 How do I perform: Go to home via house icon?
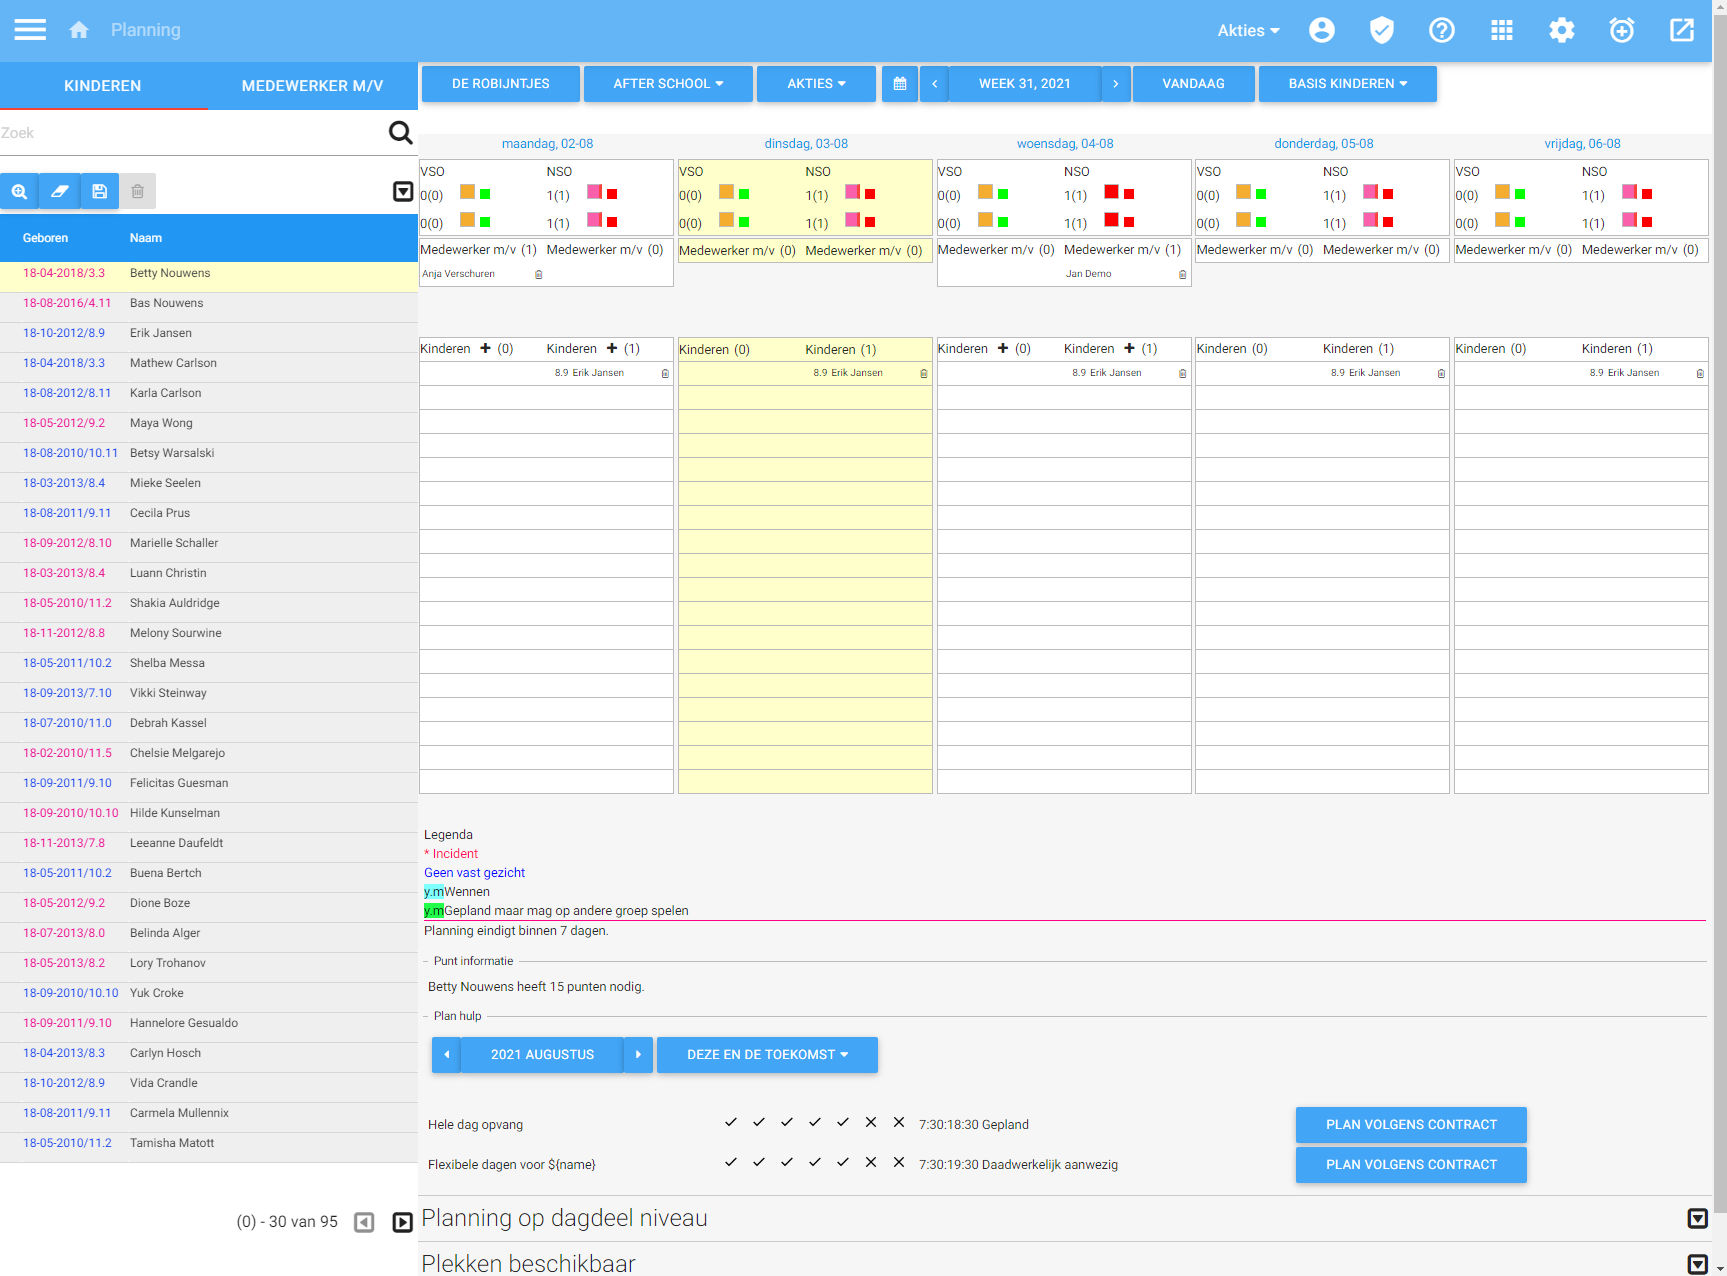[x=79, y=30]
